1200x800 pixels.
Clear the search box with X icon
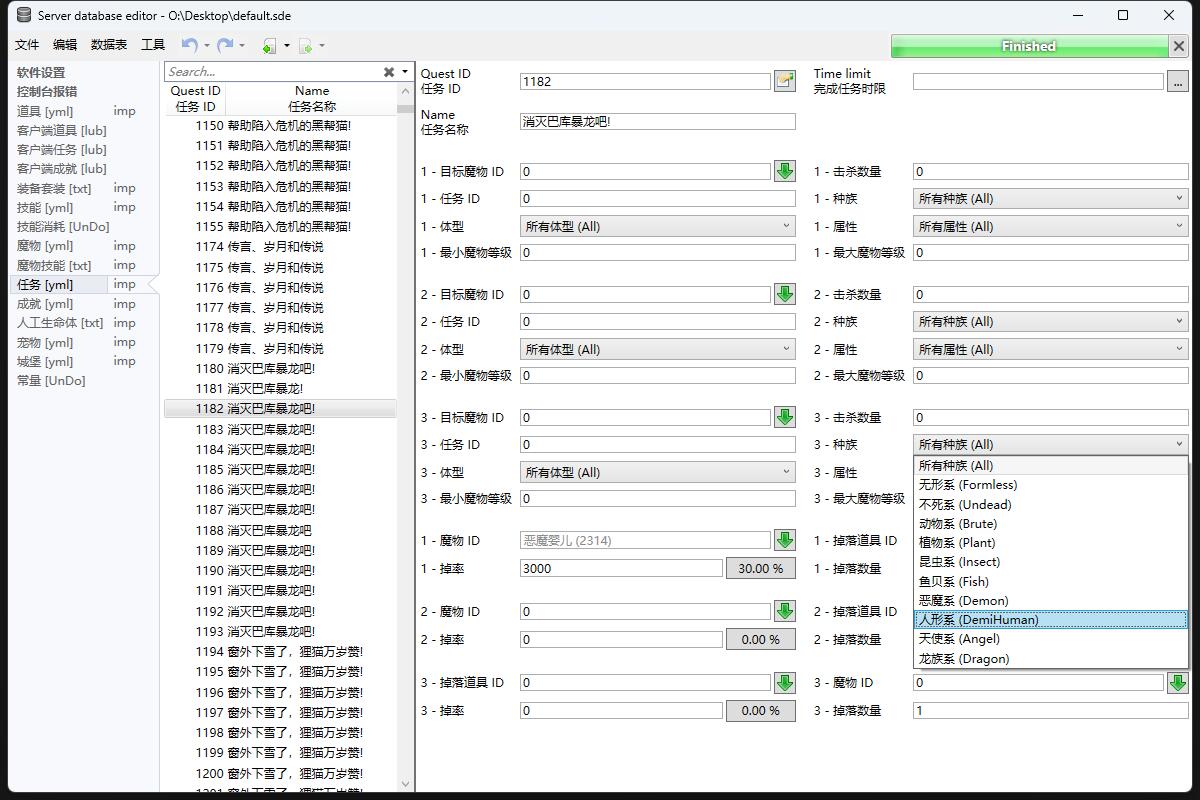click(389, 72)
